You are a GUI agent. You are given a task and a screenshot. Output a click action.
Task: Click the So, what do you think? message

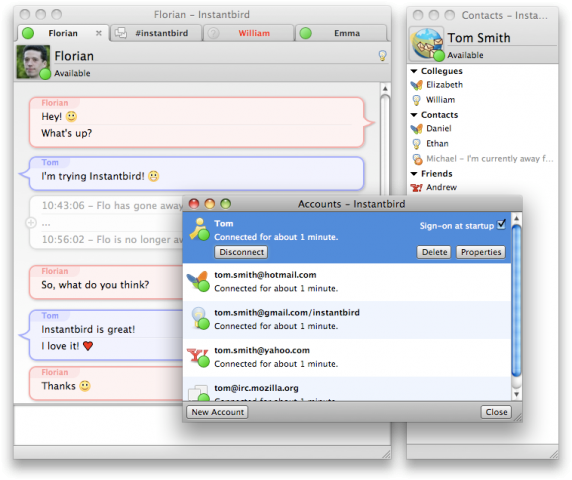(x=95, y=284)
